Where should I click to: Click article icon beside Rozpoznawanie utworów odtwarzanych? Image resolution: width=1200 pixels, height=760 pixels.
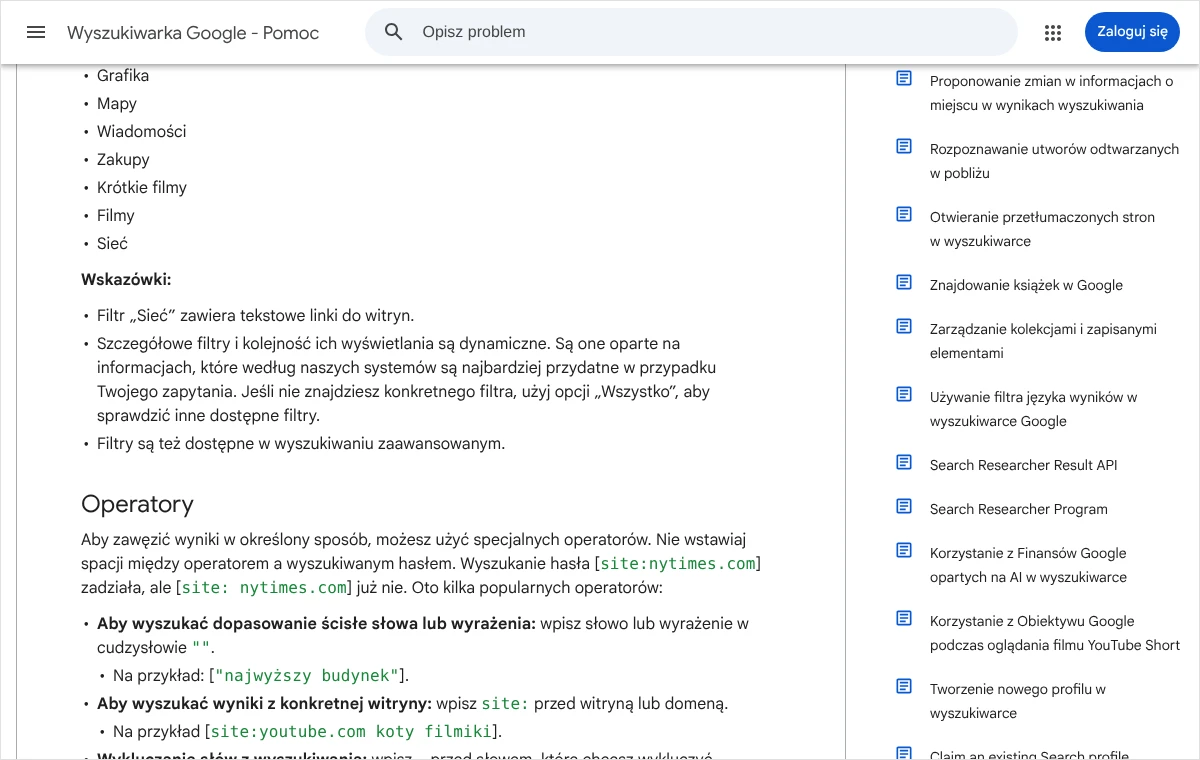904,146
